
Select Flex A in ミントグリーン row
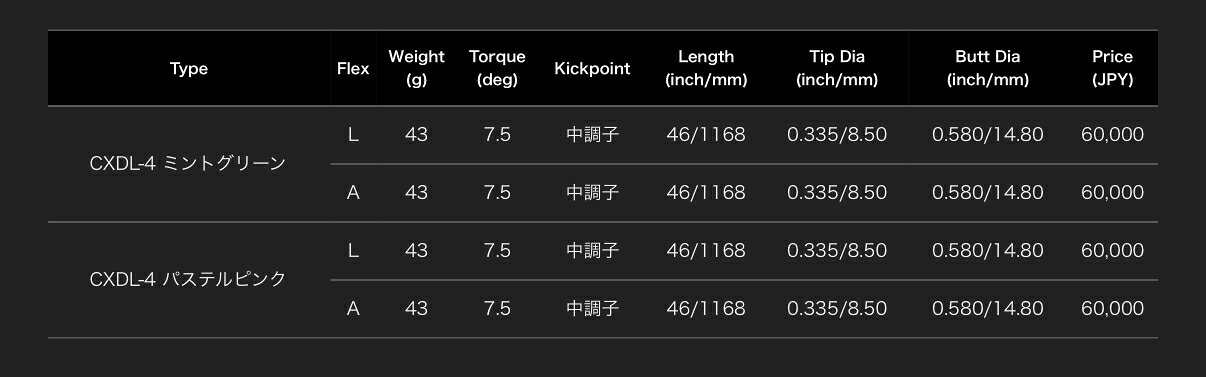[x=353, y=192]
